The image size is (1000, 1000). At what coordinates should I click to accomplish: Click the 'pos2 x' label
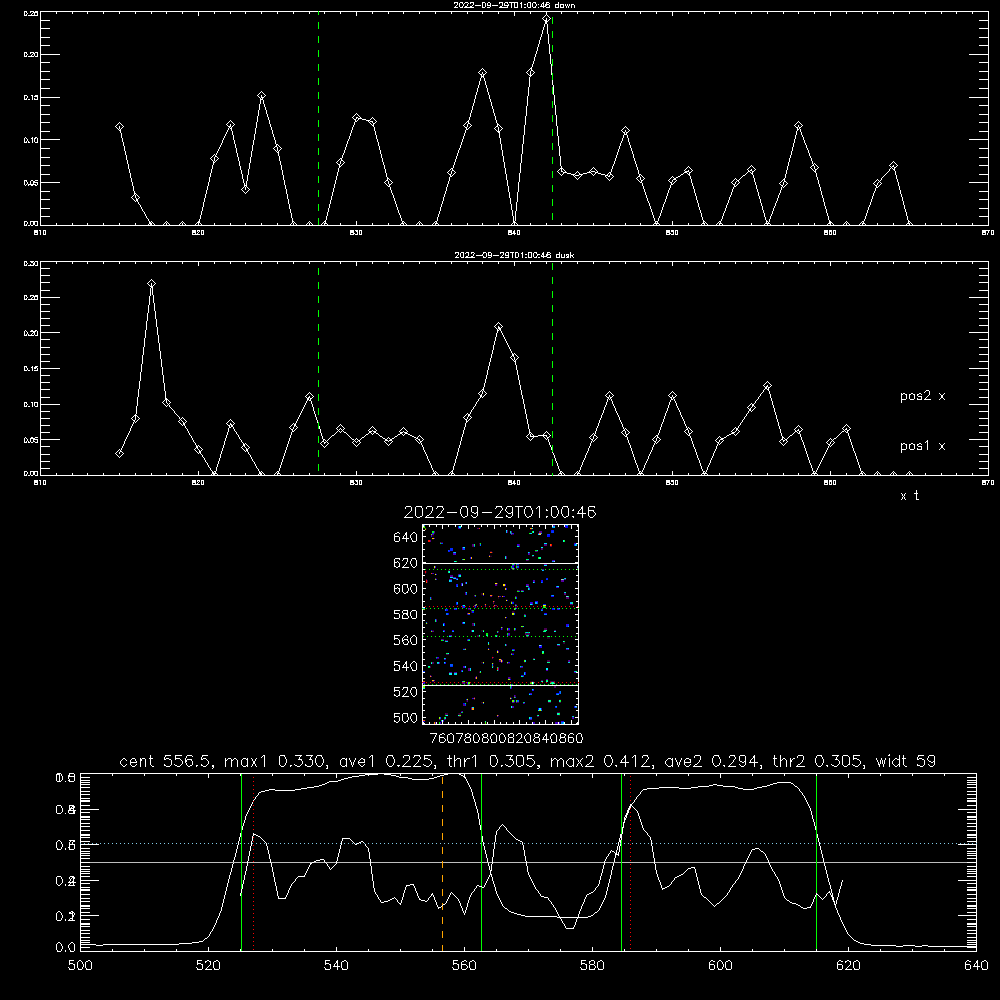[922, 396]
